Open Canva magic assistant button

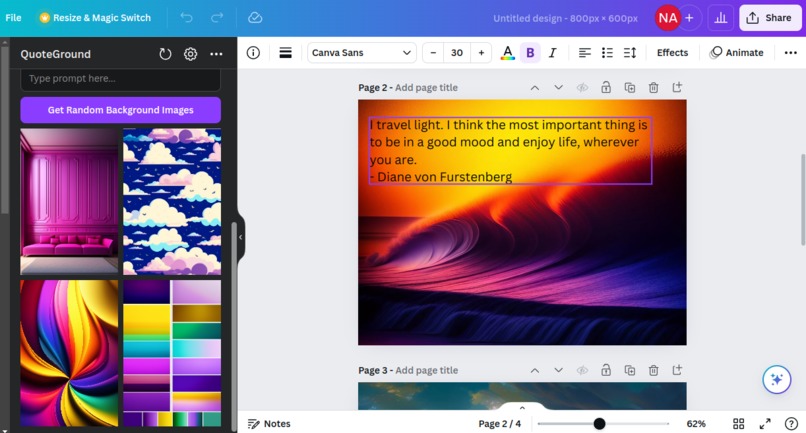[776, 380]
